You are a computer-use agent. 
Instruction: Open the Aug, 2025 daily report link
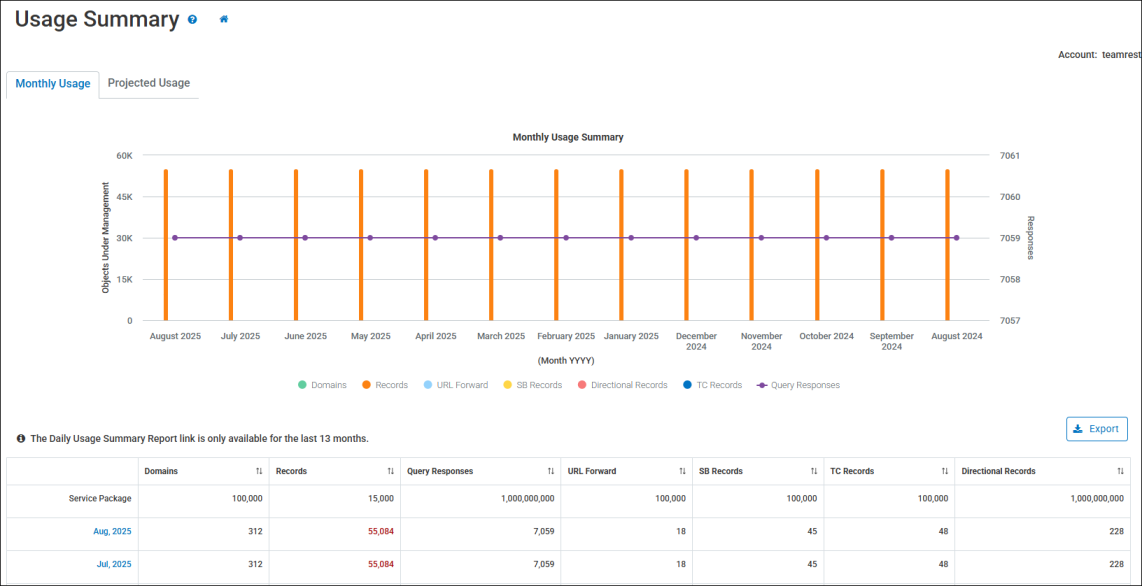point(112,531)
